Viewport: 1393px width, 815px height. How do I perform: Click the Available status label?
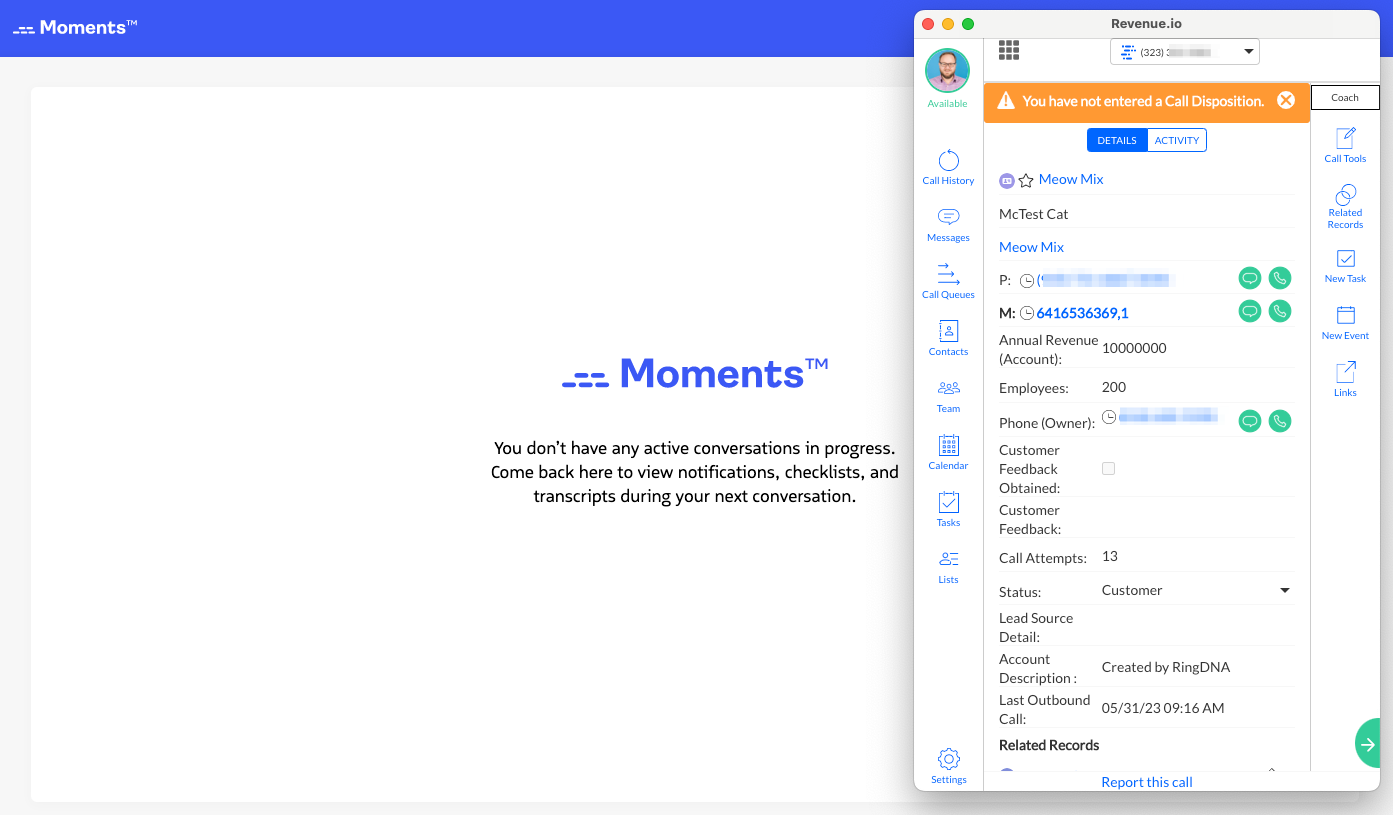point(947,104)
